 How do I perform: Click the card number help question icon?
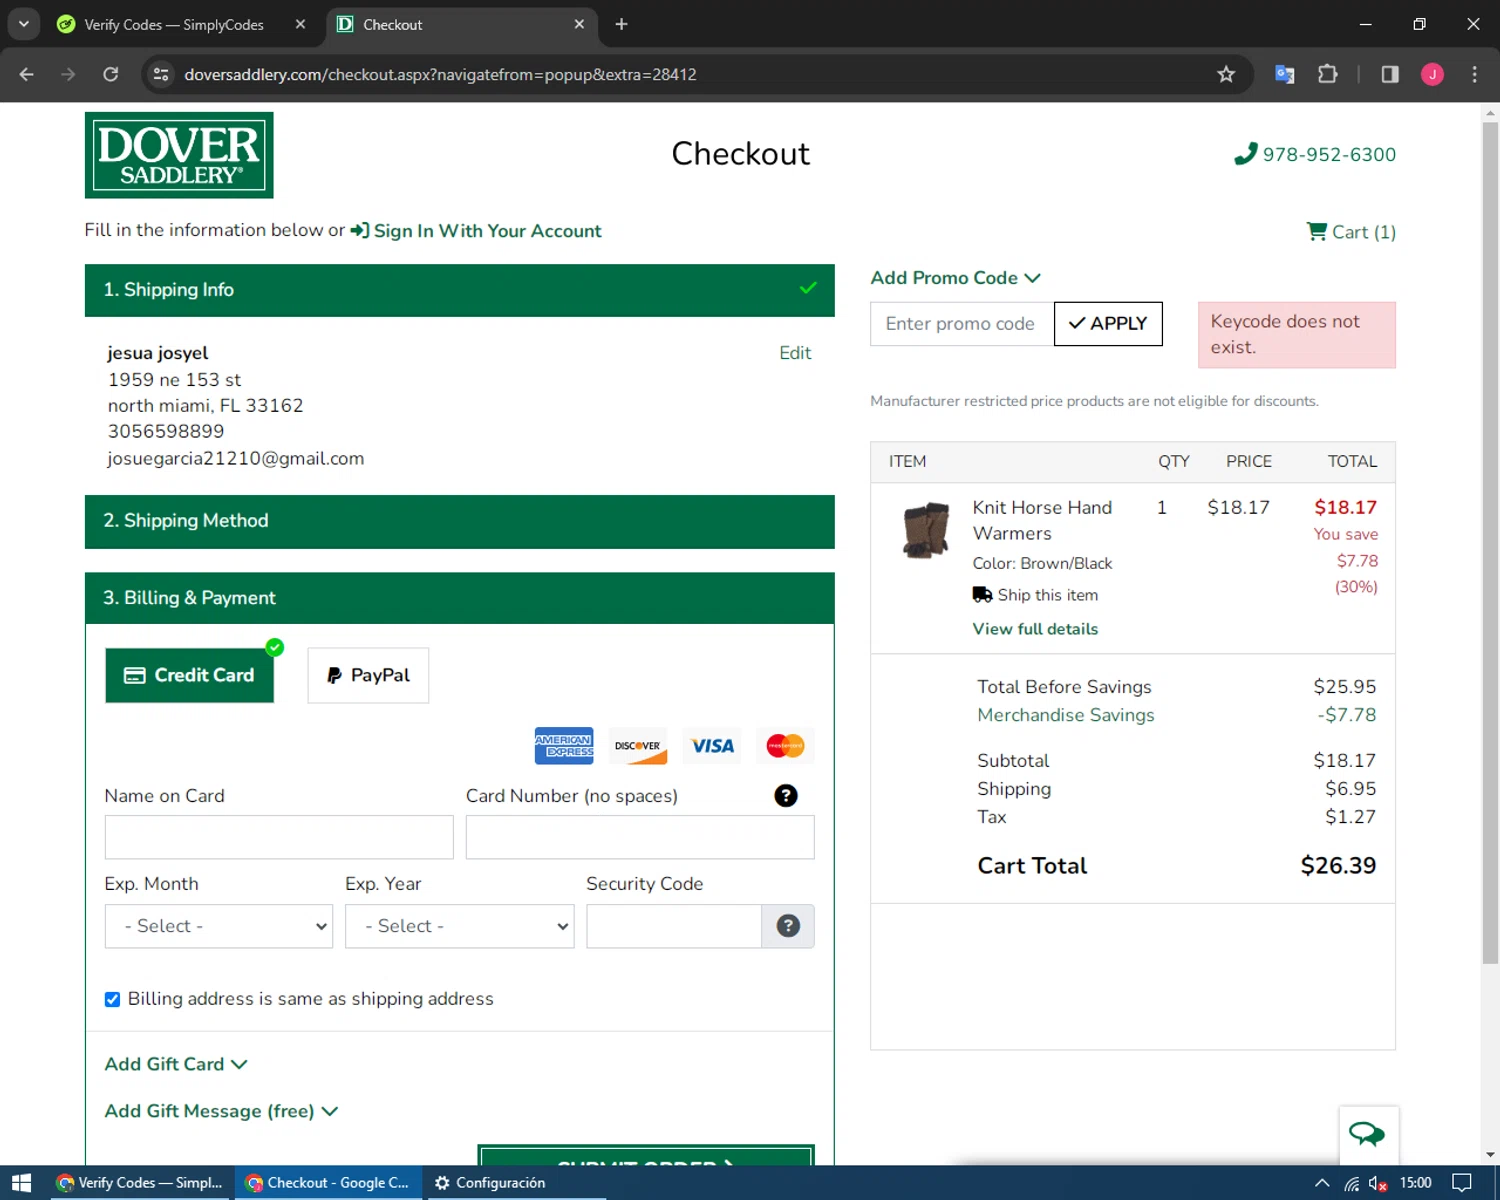click(x=786, y=796)
